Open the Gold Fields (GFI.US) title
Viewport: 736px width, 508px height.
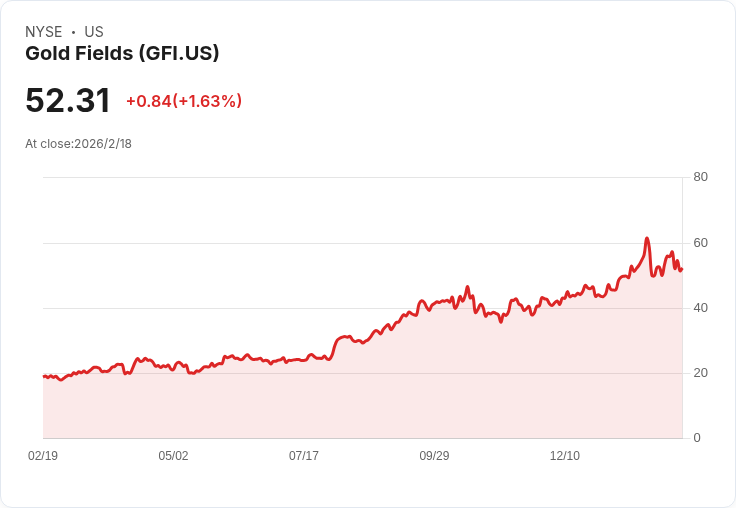(122, 54)
